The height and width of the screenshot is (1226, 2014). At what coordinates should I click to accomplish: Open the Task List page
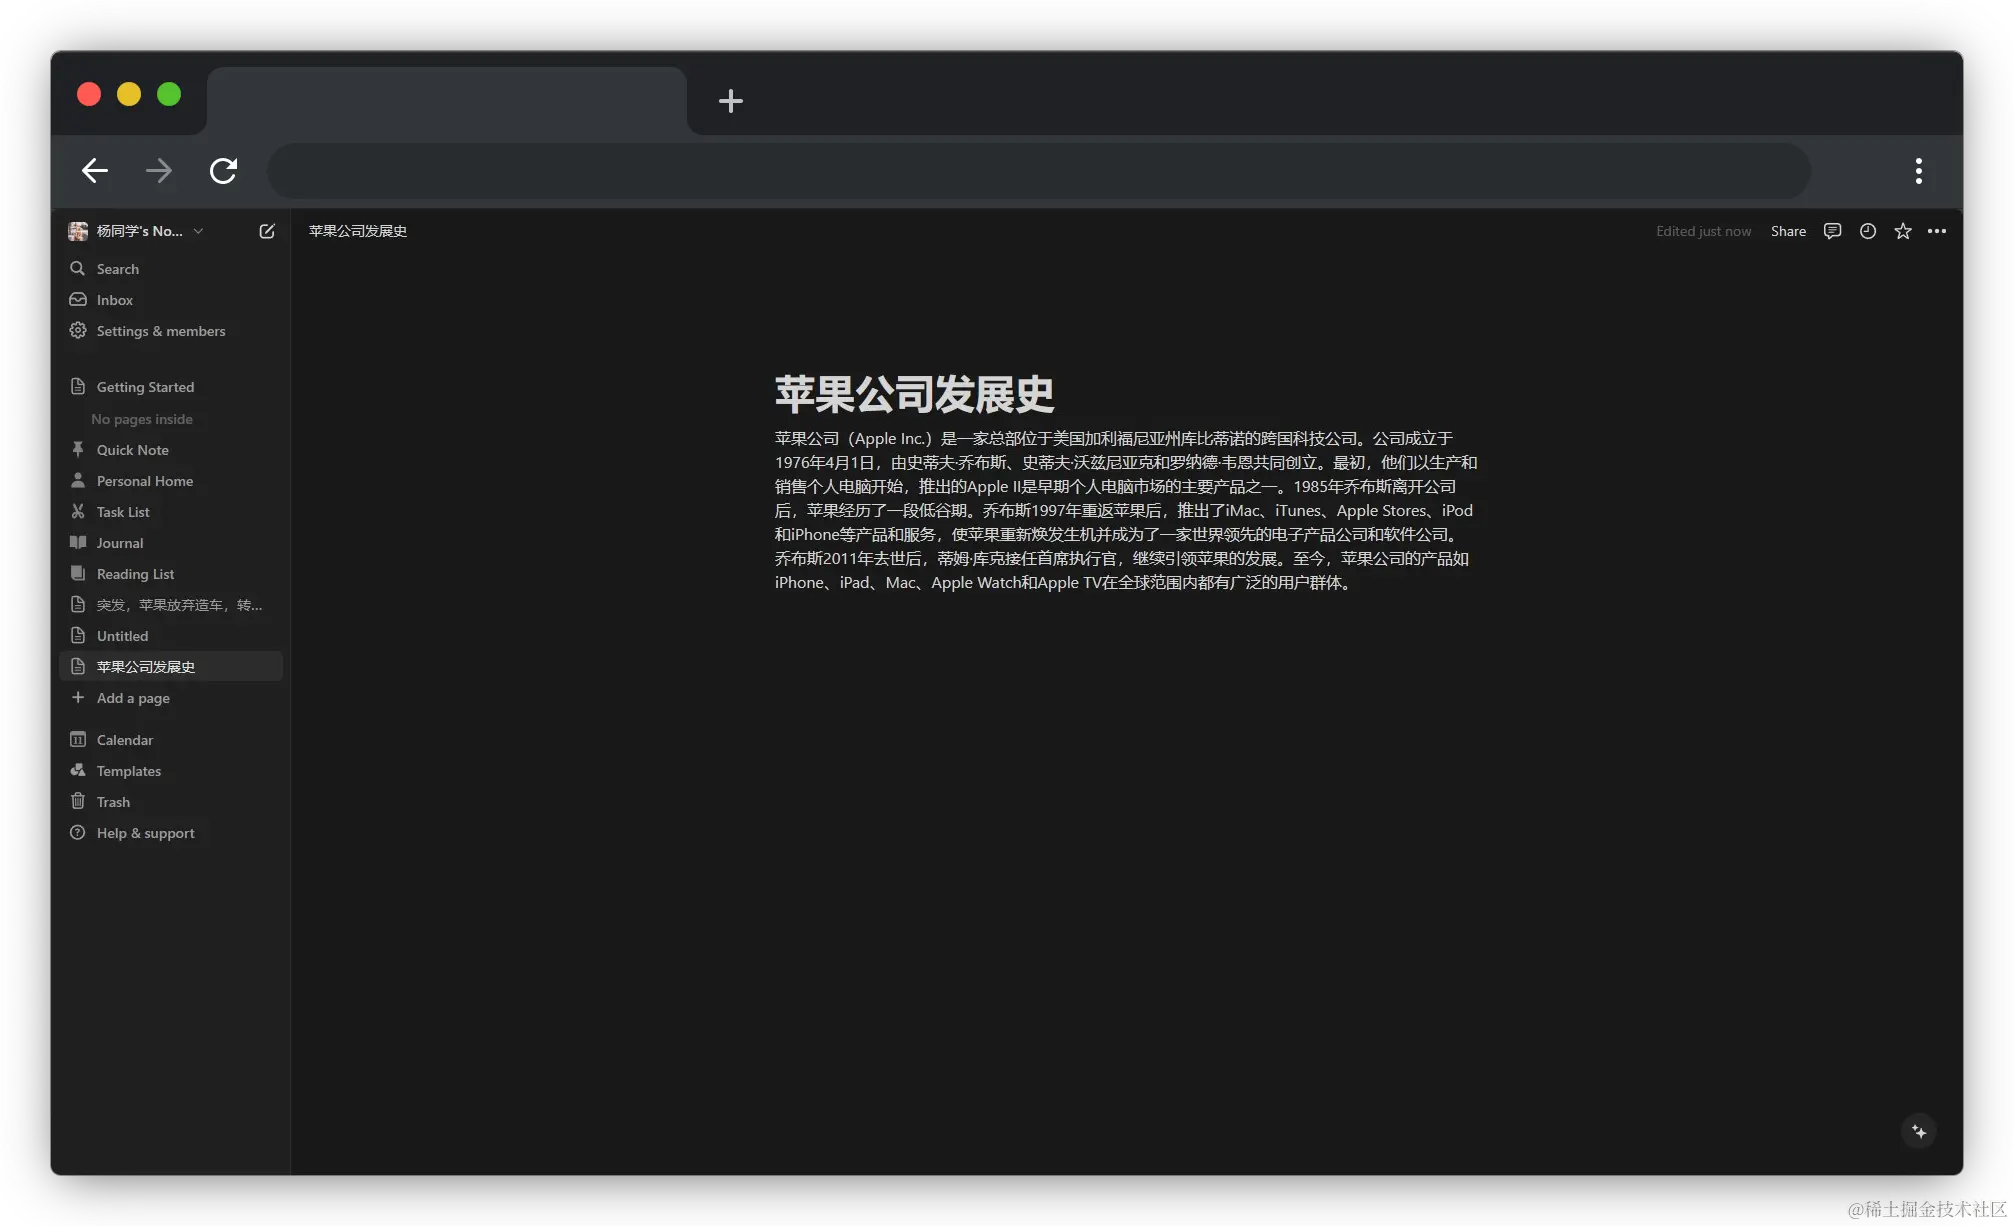click(x=171, y=512)
